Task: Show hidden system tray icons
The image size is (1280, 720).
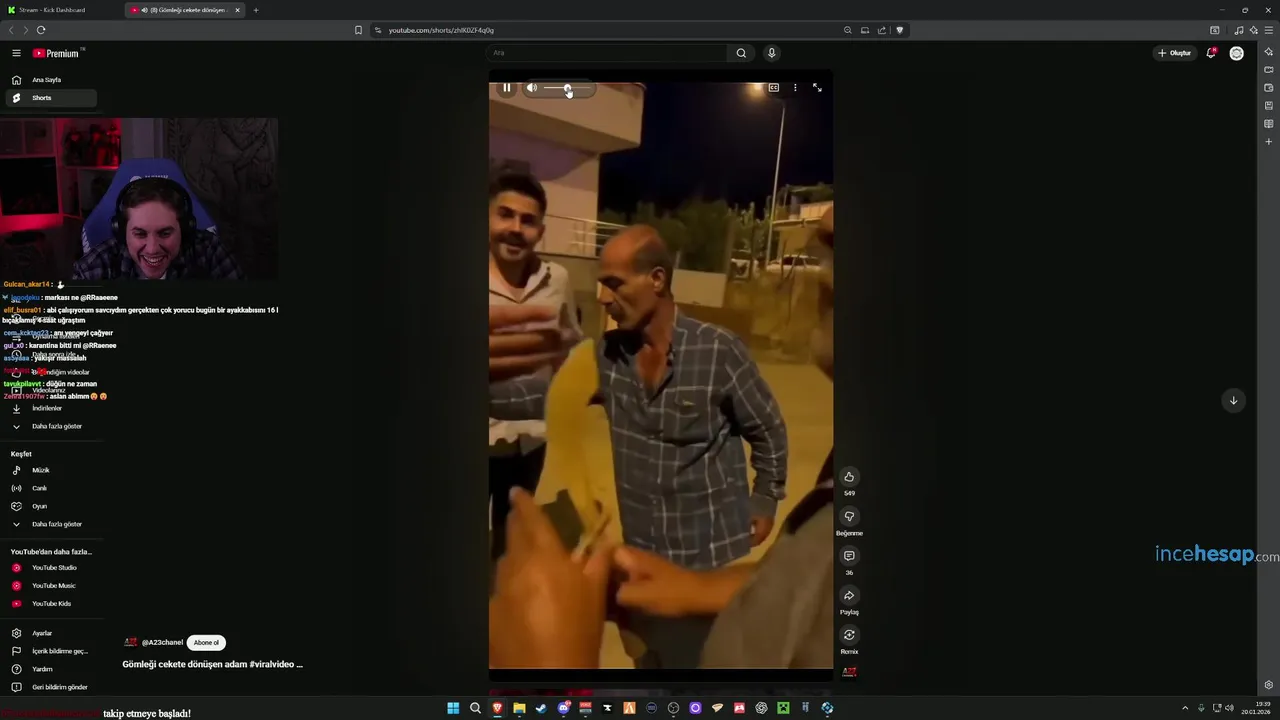Action: [x=1185, y=708]
